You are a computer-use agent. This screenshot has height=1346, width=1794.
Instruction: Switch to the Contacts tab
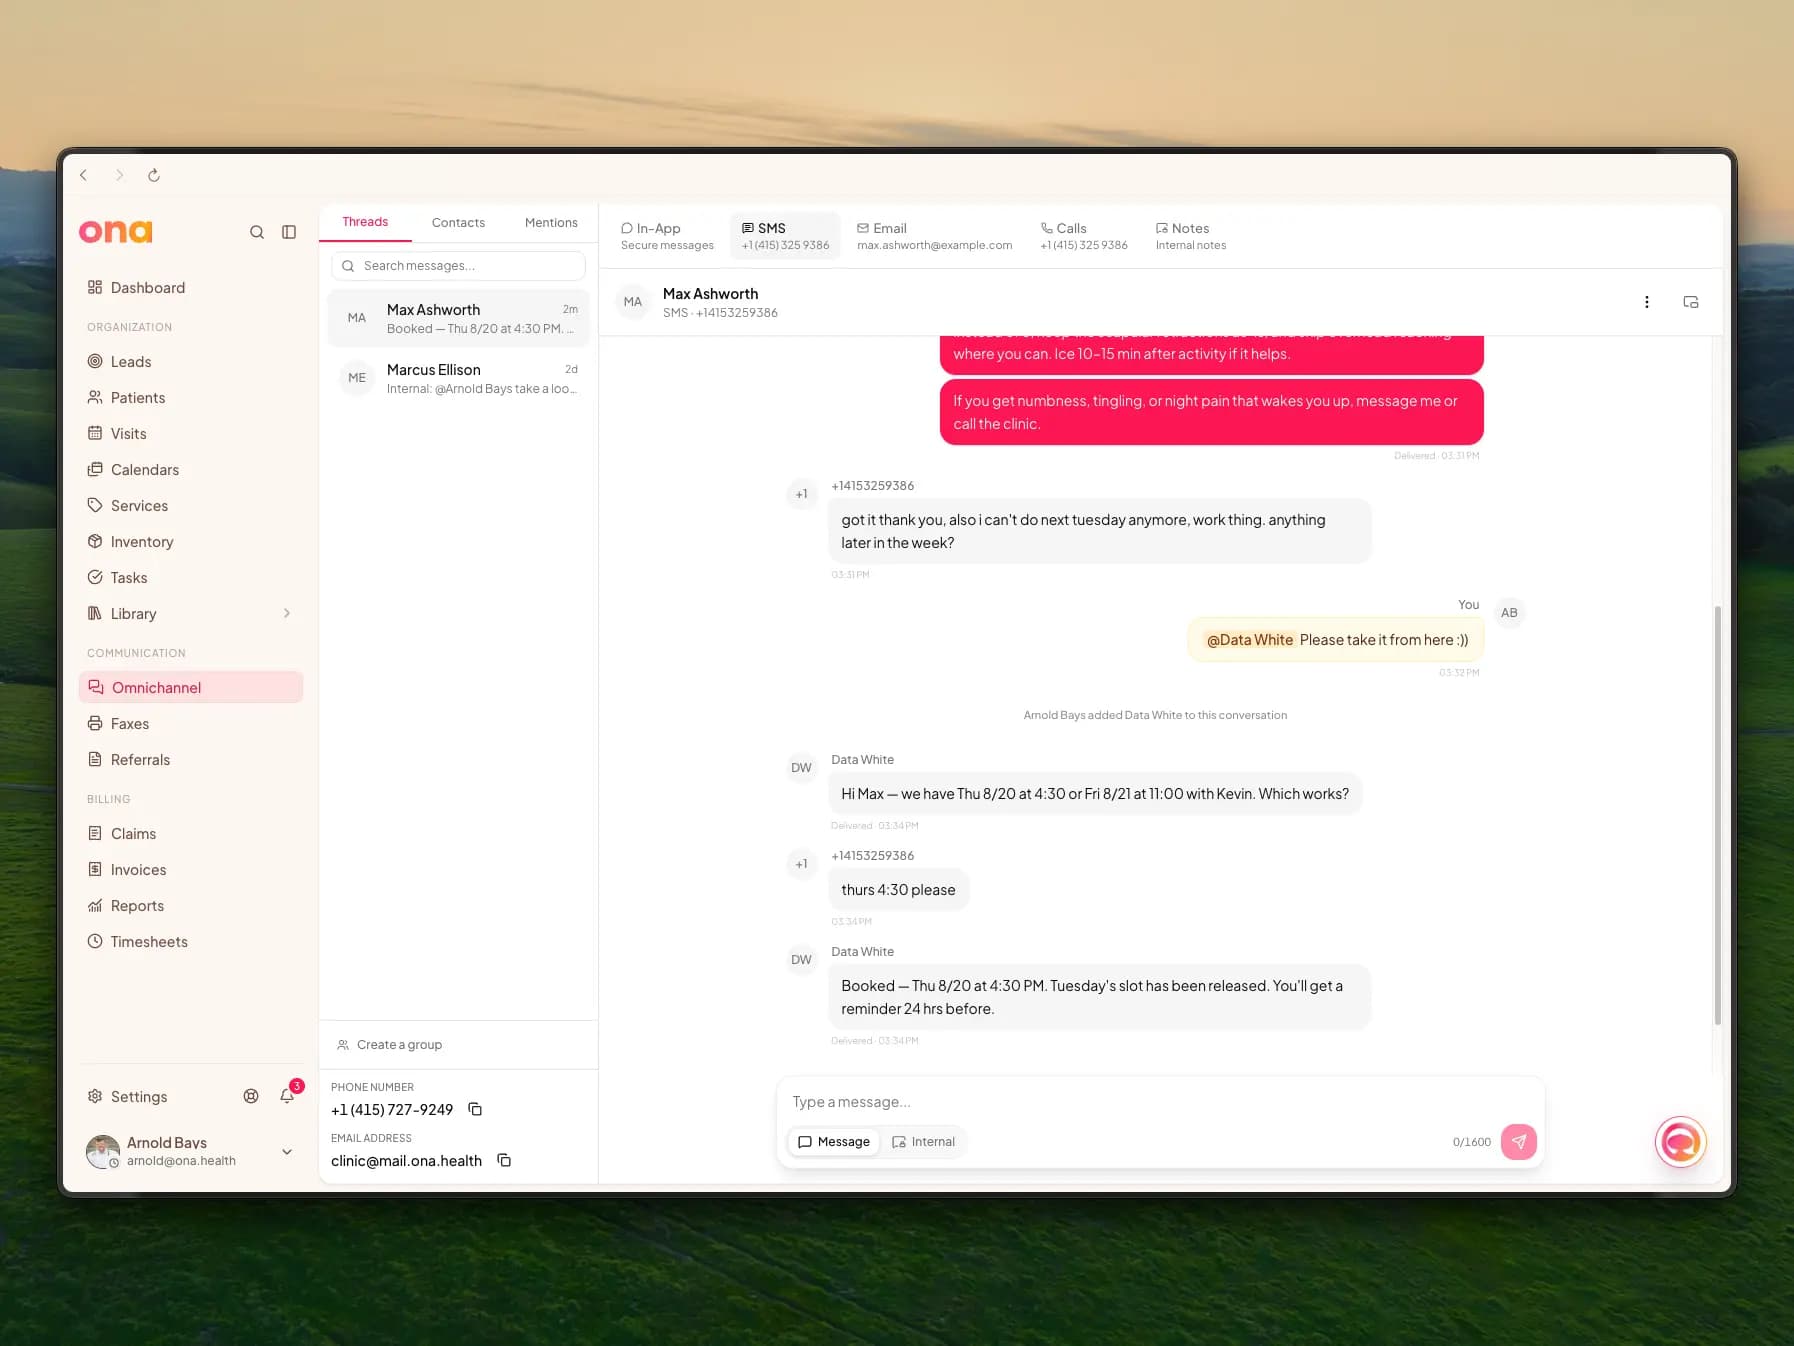(458, 223)
